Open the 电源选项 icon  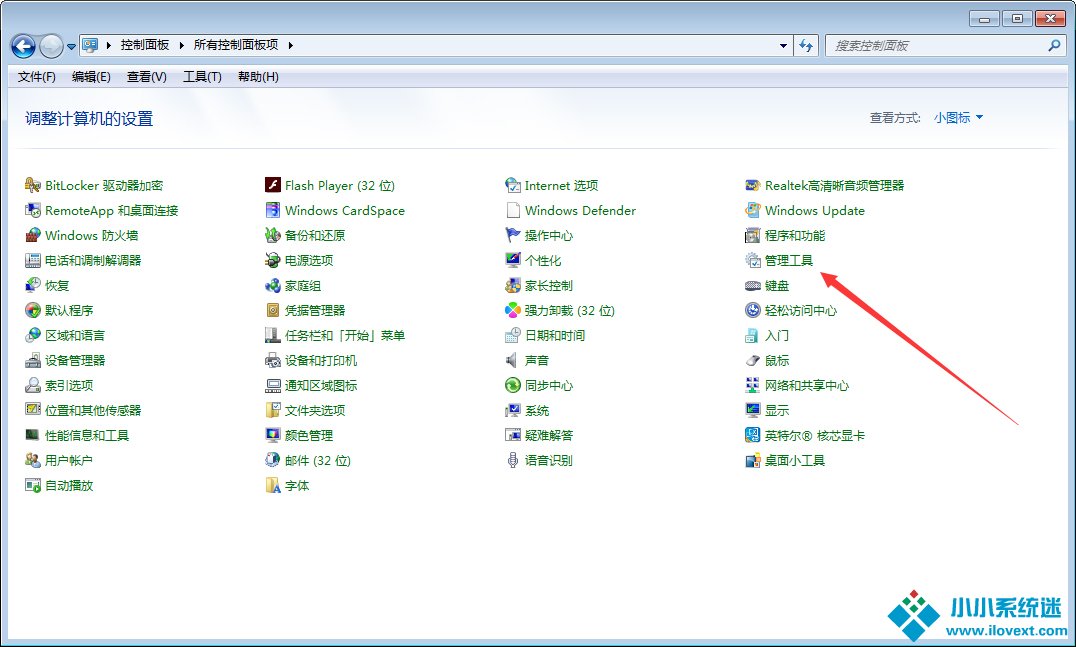[x=272, y=260]
